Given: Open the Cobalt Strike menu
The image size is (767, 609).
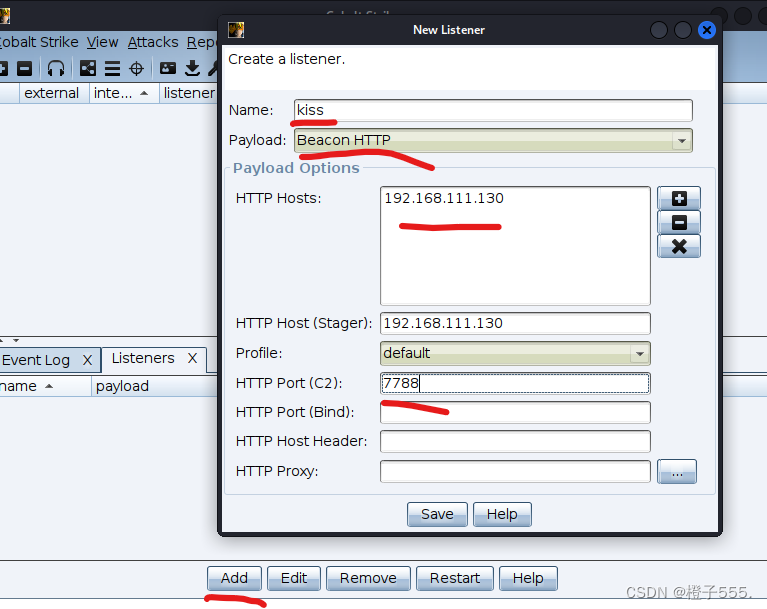Looking at the screenshot, I should coord(39,42).
